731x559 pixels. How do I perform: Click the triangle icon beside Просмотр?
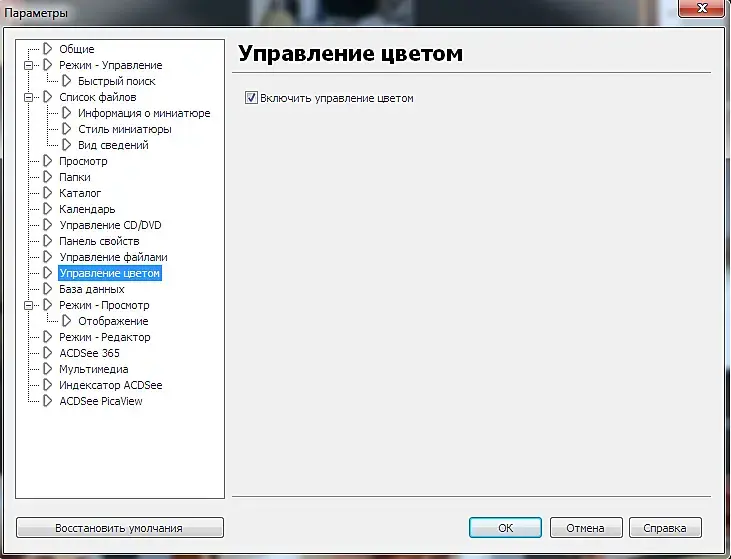pyautogui.click(x=48, y=161)
